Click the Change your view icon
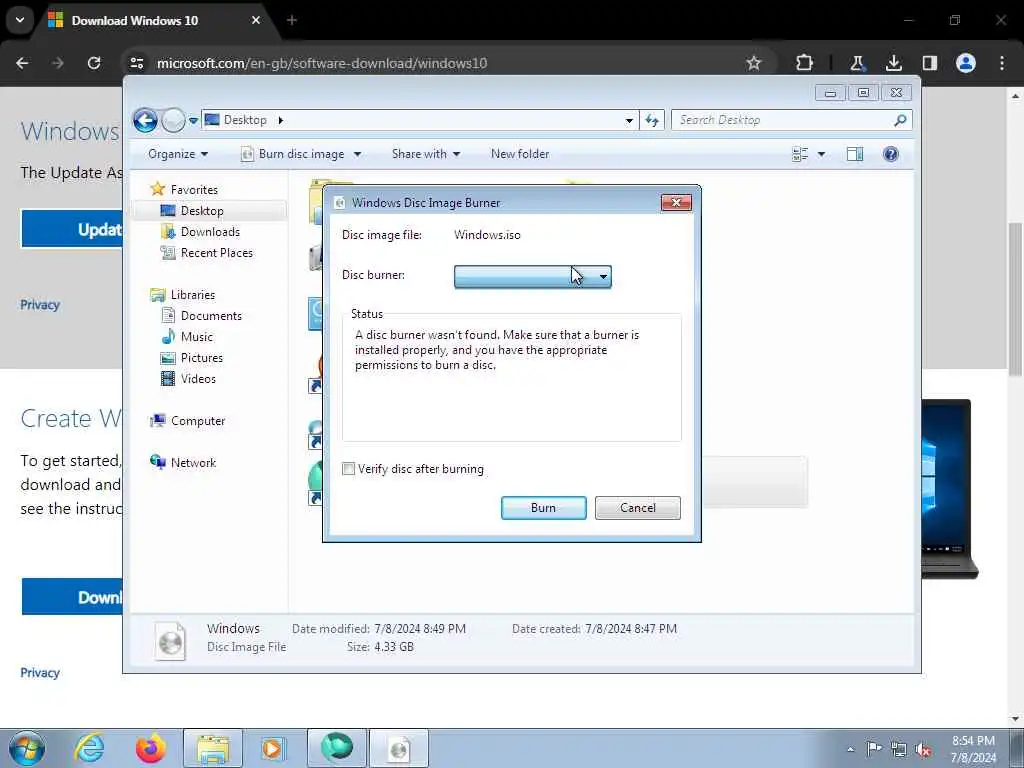Image resolution: width=1024 pixels, height=768 pixels. tap(800, 154)
